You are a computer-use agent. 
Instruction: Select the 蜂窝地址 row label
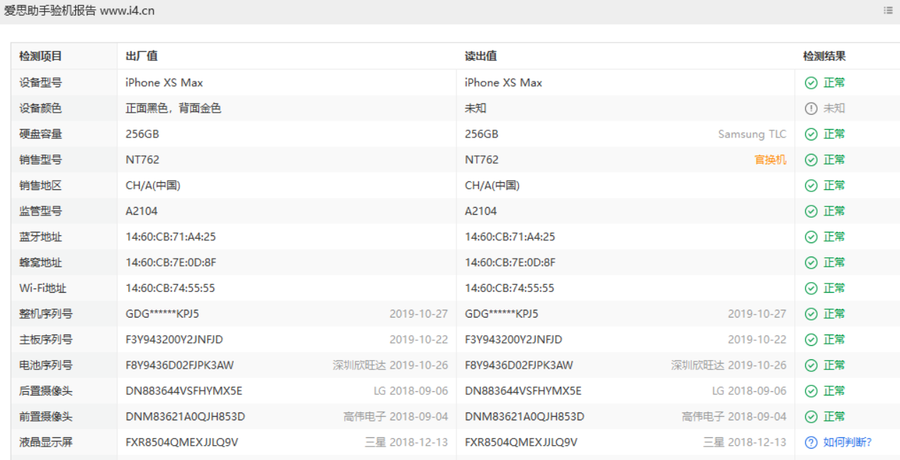[x=40, y=262]
